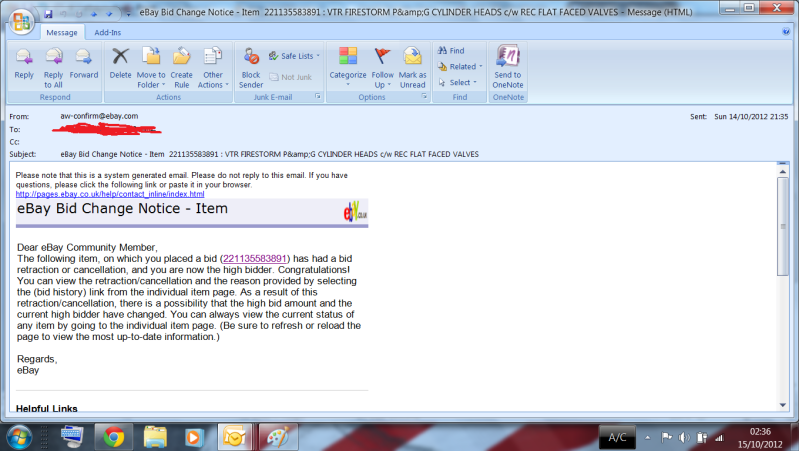The height and width of the screenshot is (451, 799).
Task: Open Follow Up flag menu
Action: pos(382,68)
